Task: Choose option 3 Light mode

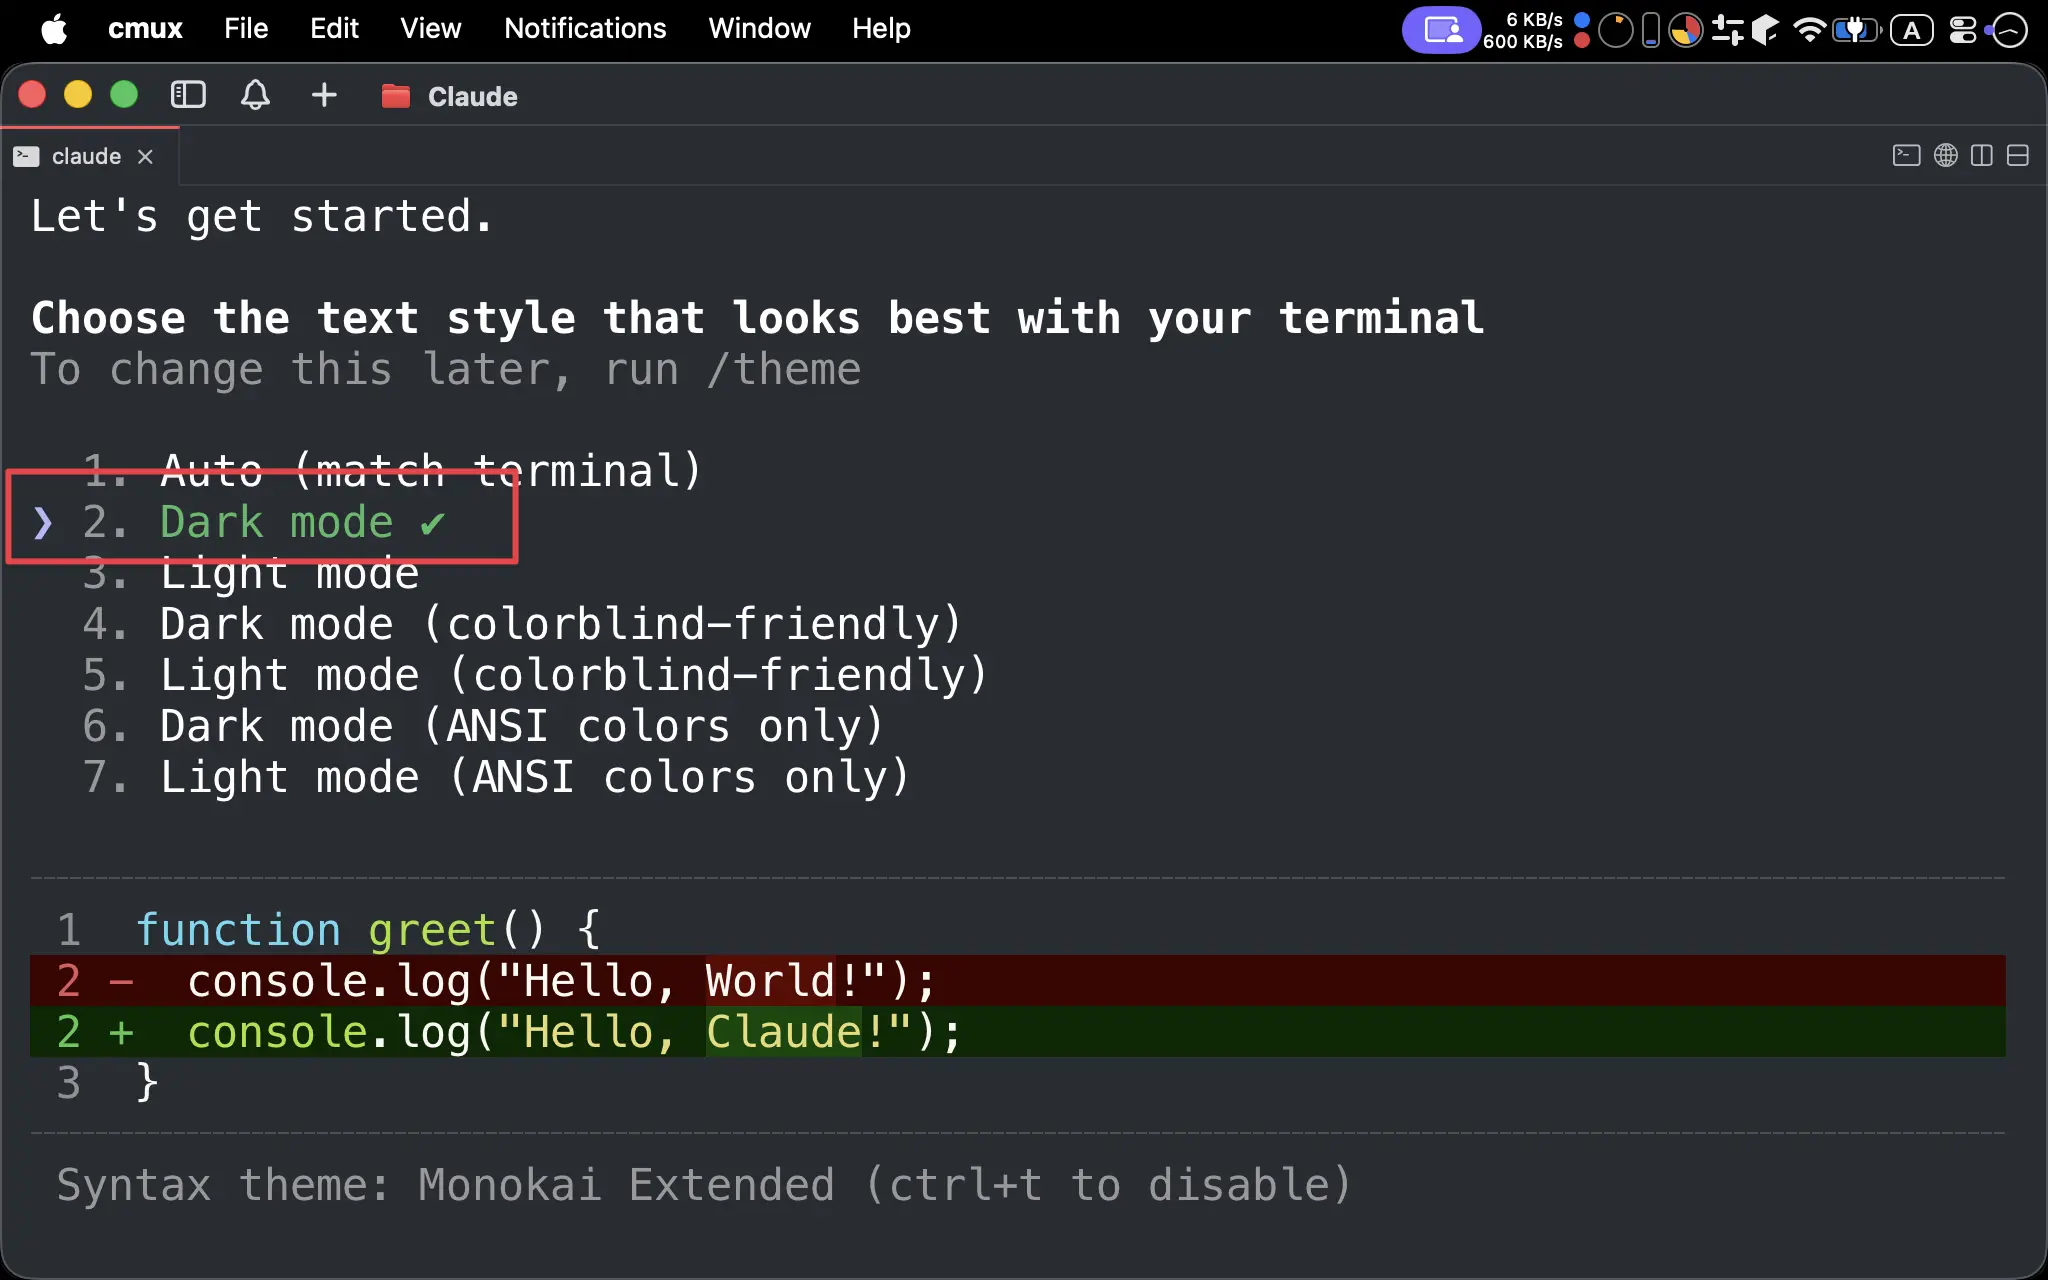Action: [x=250, y=573]
